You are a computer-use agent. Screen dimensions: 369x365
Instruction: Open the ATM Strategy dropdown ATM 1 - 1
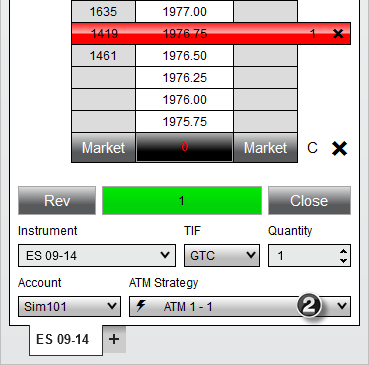240,306
